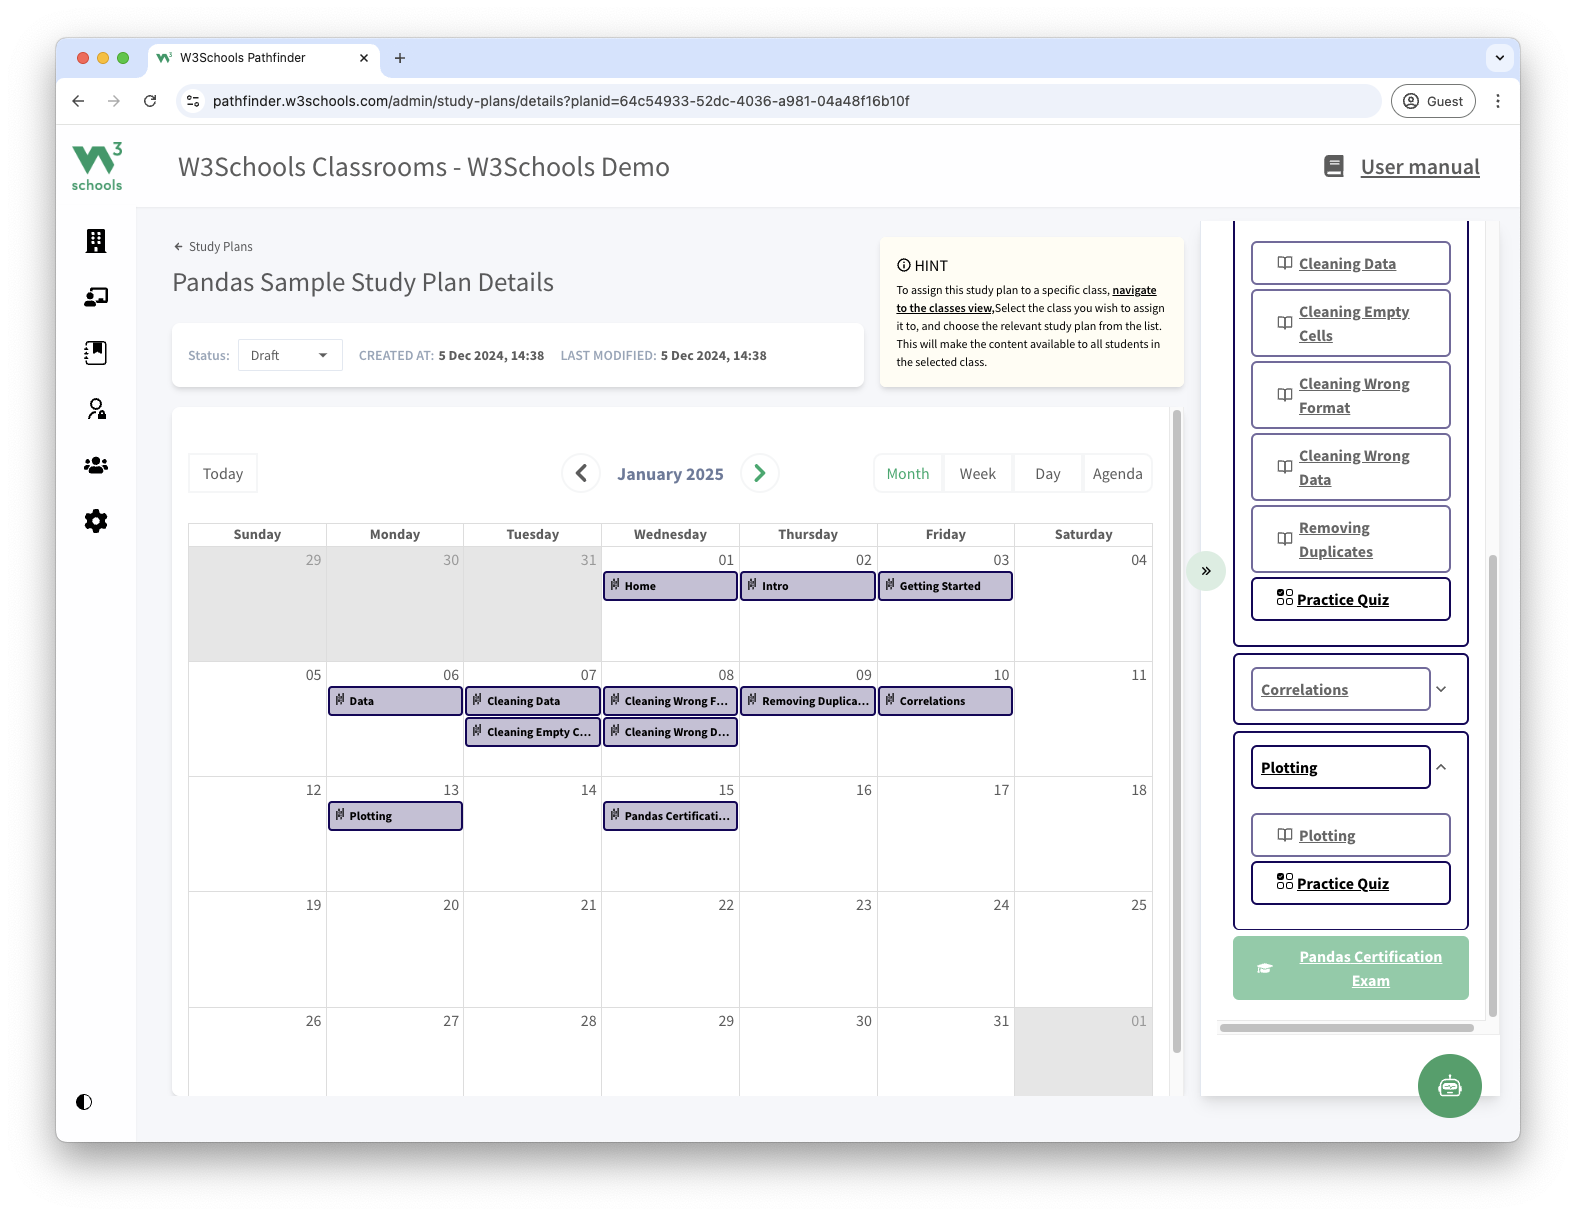1576x1216 pixels.
Task: Select the Getting Started calendar event
Action: click(x=945, y=586)
